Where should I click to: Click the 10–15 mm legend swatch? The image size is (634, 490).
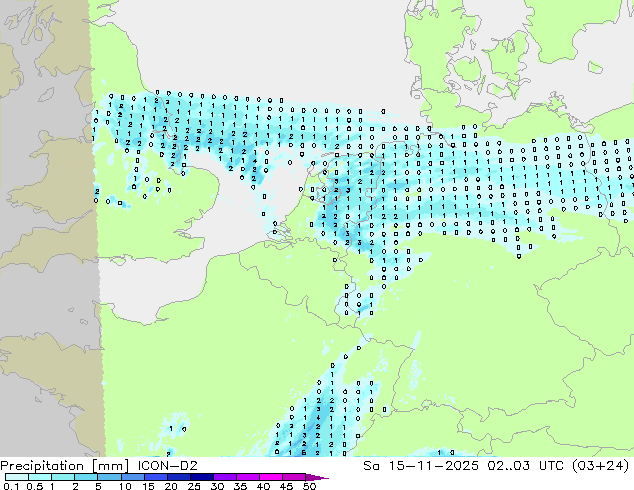(132, 477)
